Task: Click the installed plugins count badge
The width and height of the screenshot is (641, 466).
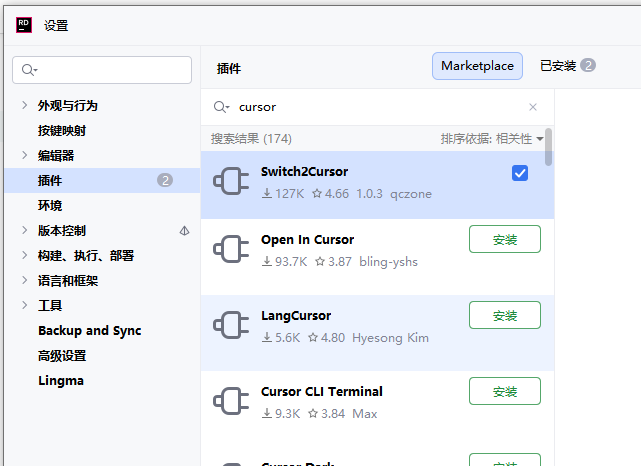Action: (588, 65)
